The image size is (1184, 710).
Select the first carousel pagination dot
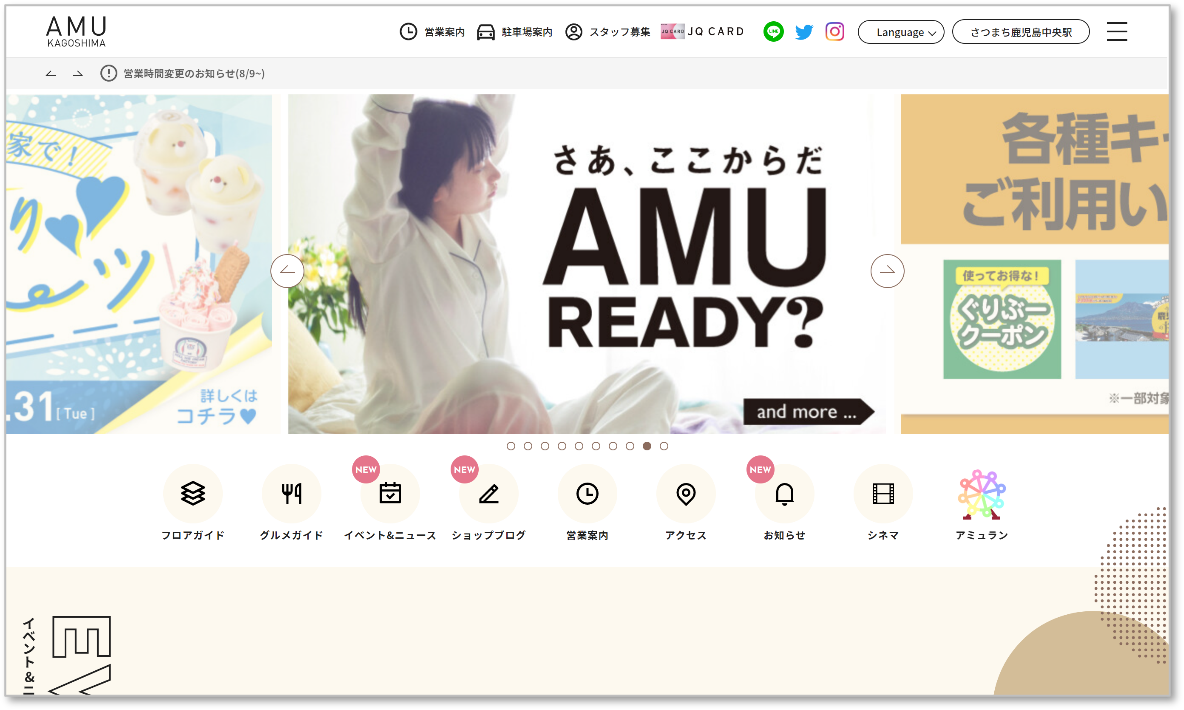pyautogui.click(x=511, y=446)
